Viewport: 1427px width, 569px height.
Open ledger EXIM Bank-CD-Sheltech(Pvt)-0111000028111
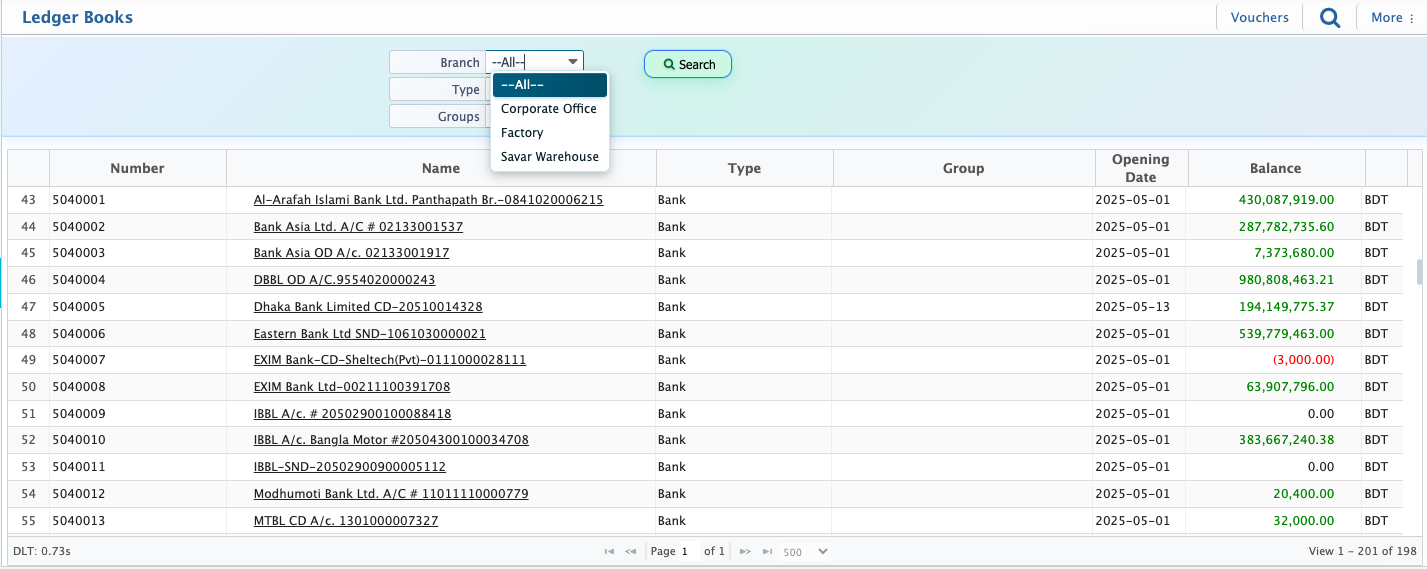tap(389, 360)
